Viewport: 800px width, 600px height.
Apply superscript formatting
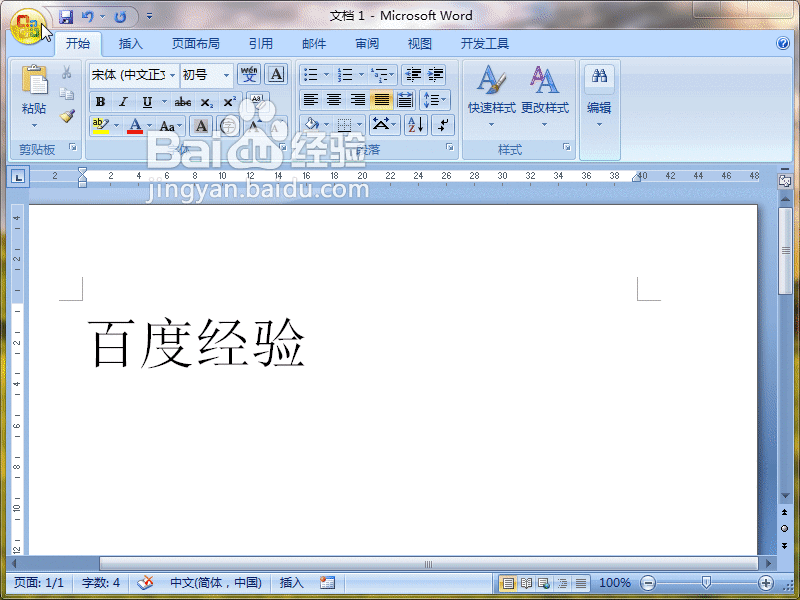click(x=229, y=102)
